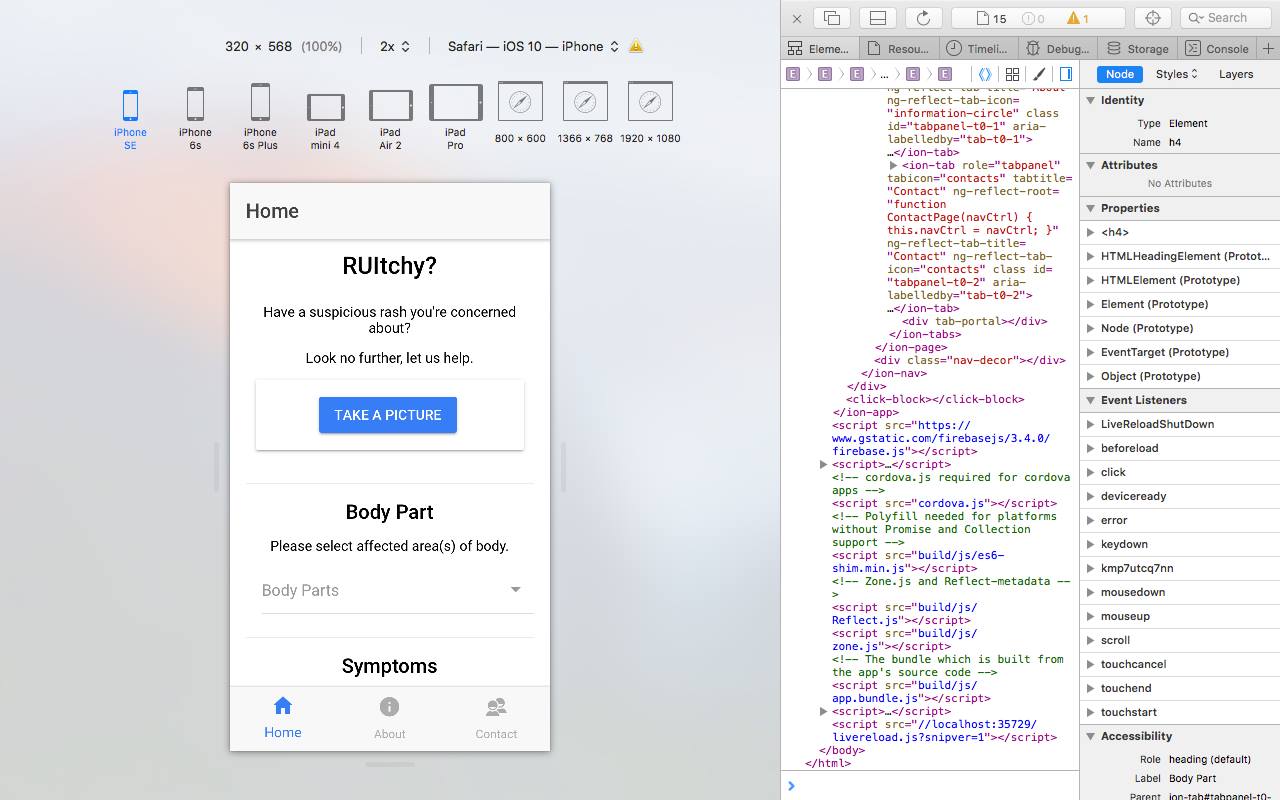This screenshot has width=1280, height=800.
Task: Expand beforeload event listener
Action: pyautogui.click(x=1090, y=448)
